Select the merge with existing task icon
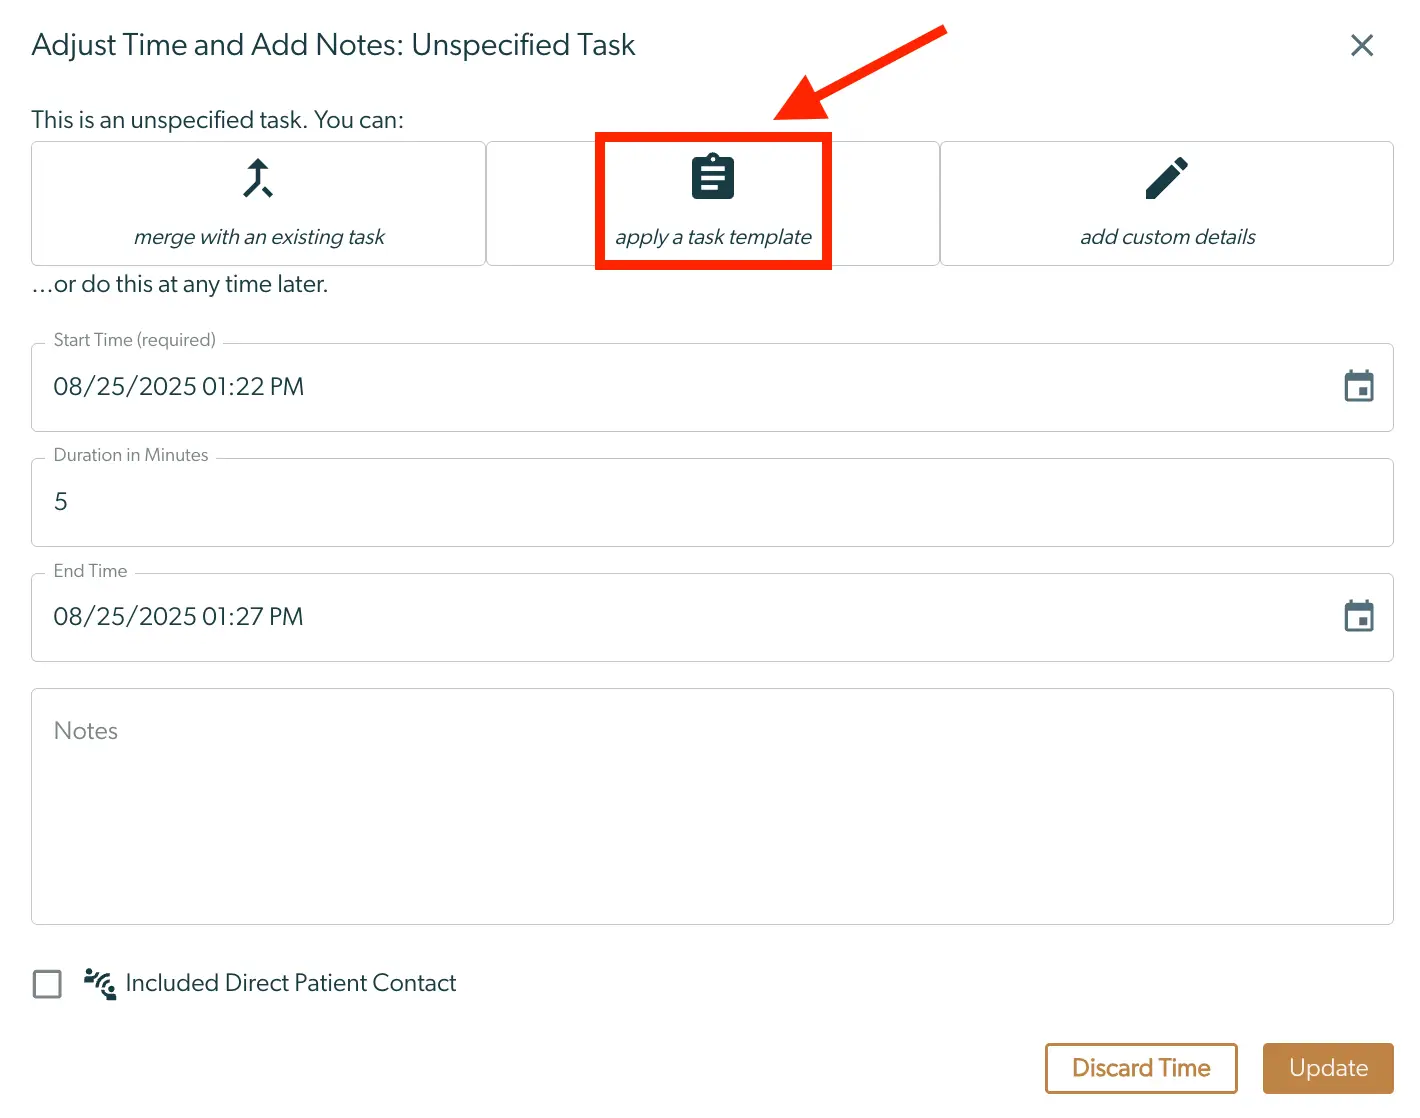The width and height of the screenshot is (1420, 1118). (257, 177)
